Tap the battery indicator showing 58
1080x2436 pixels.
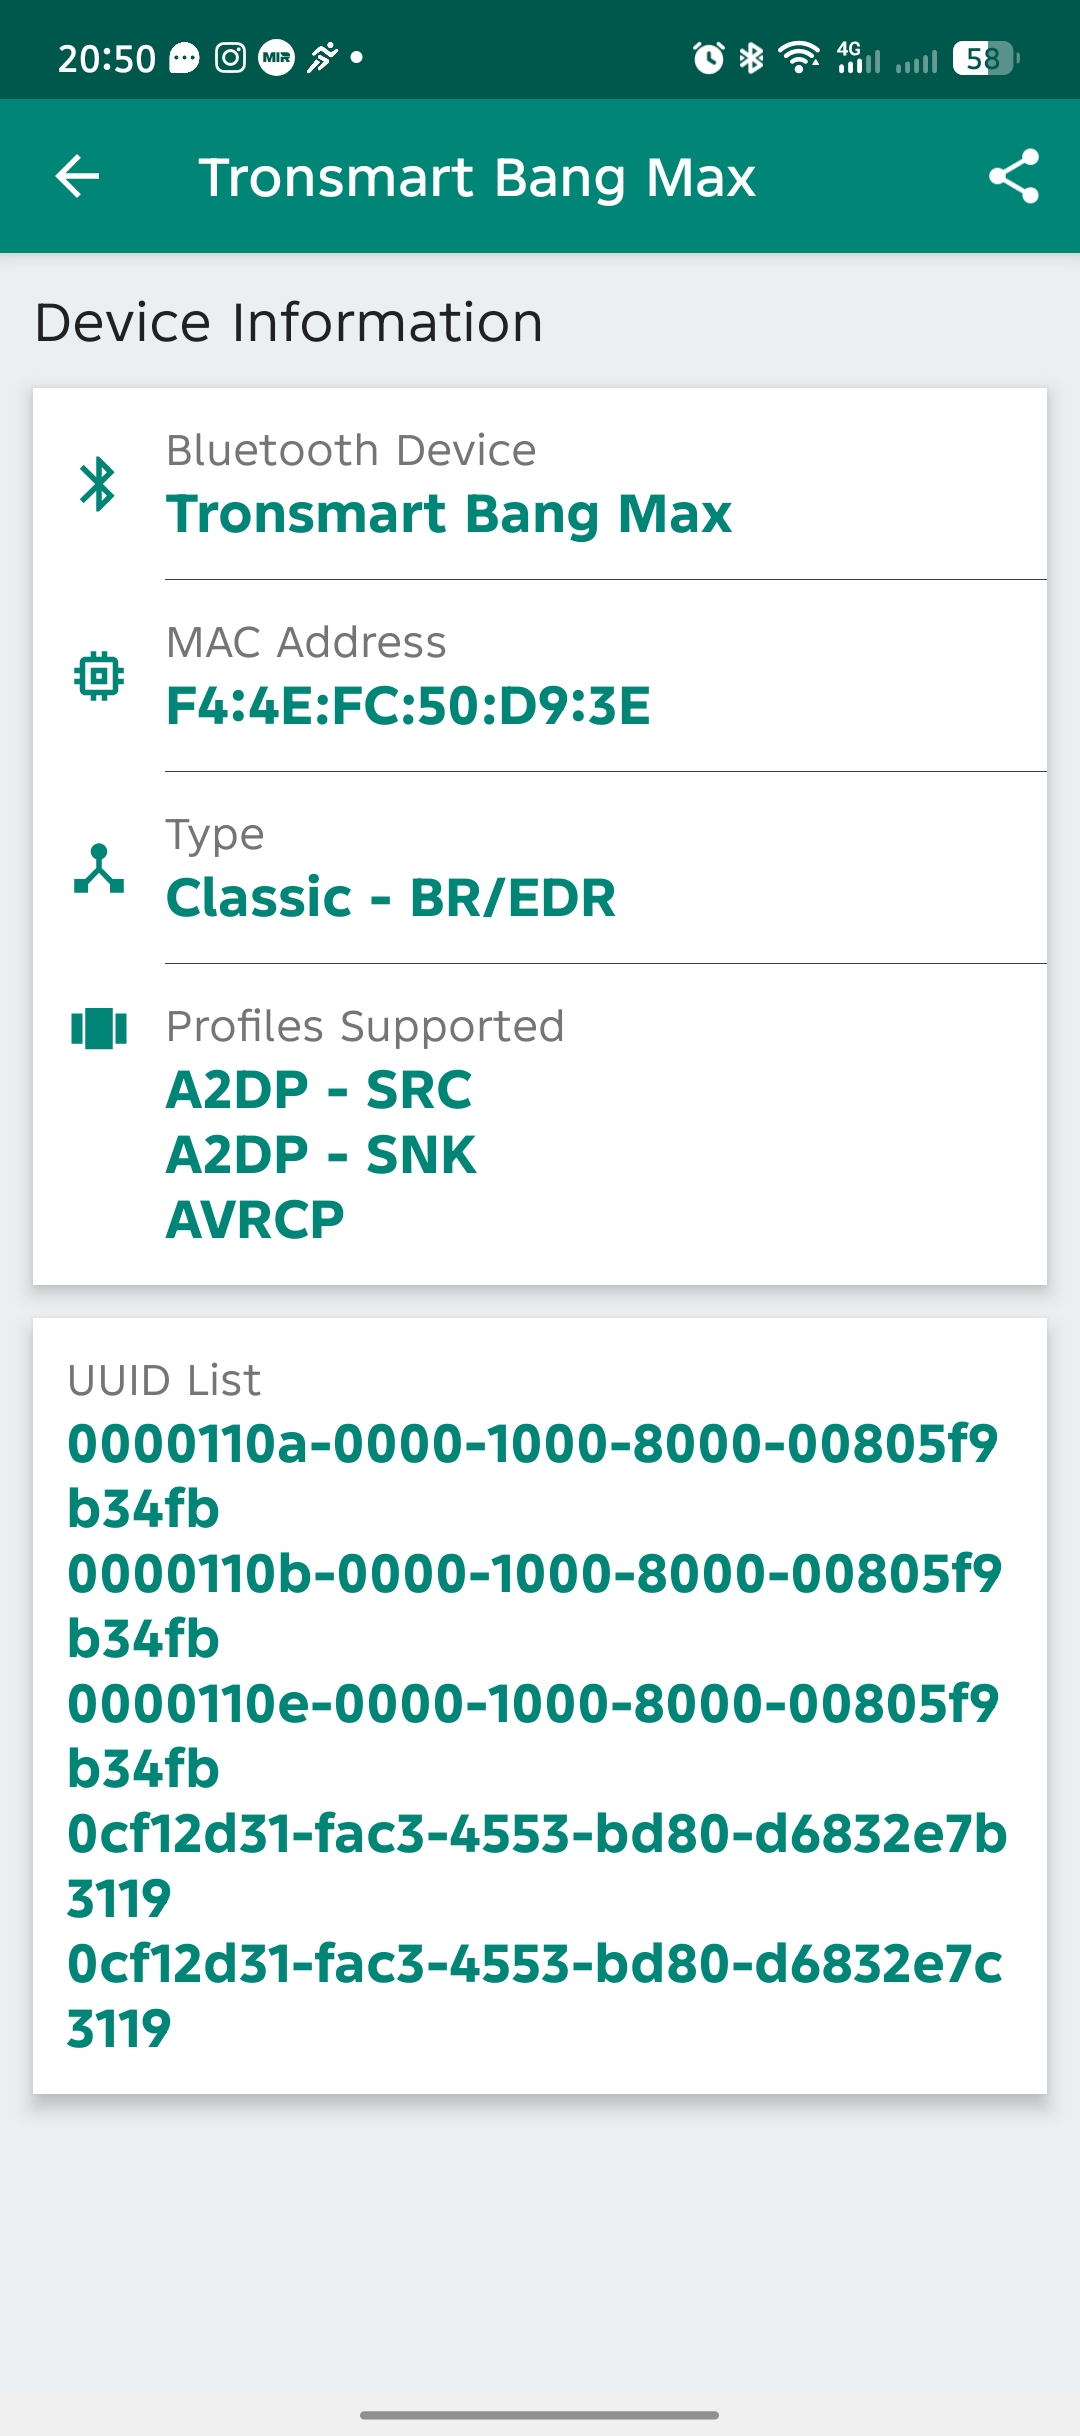[985, 58]
